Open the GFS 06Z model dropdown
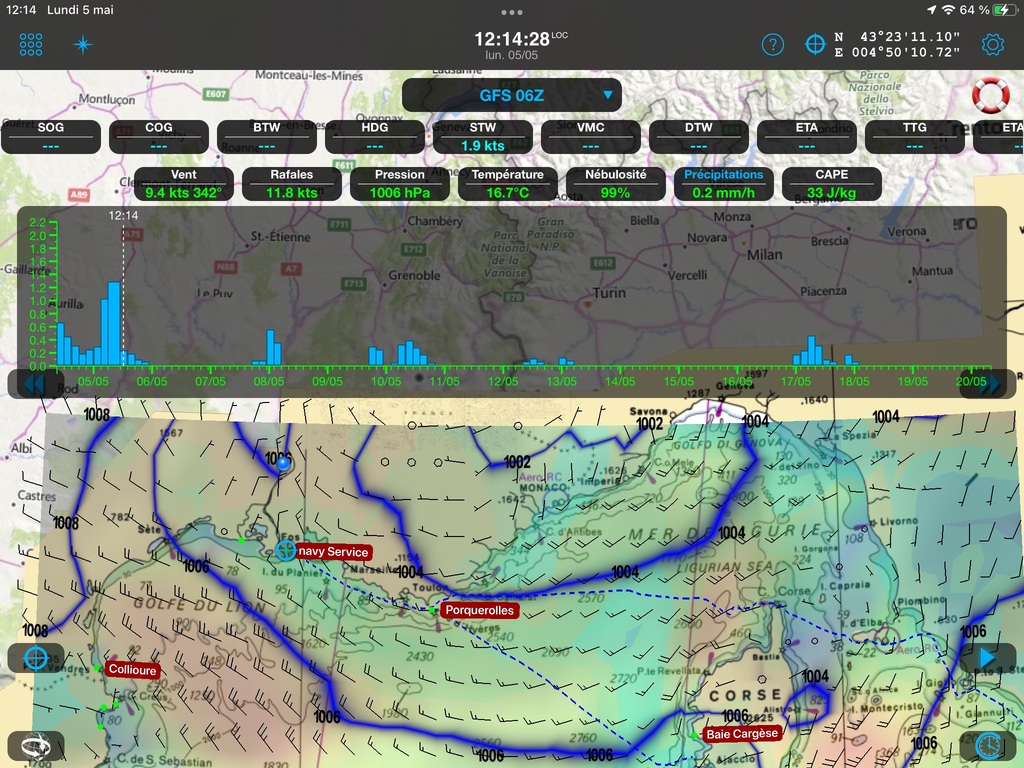Image resolution: width=1024 pixels, height=768 pixels. tap(511, 95)
